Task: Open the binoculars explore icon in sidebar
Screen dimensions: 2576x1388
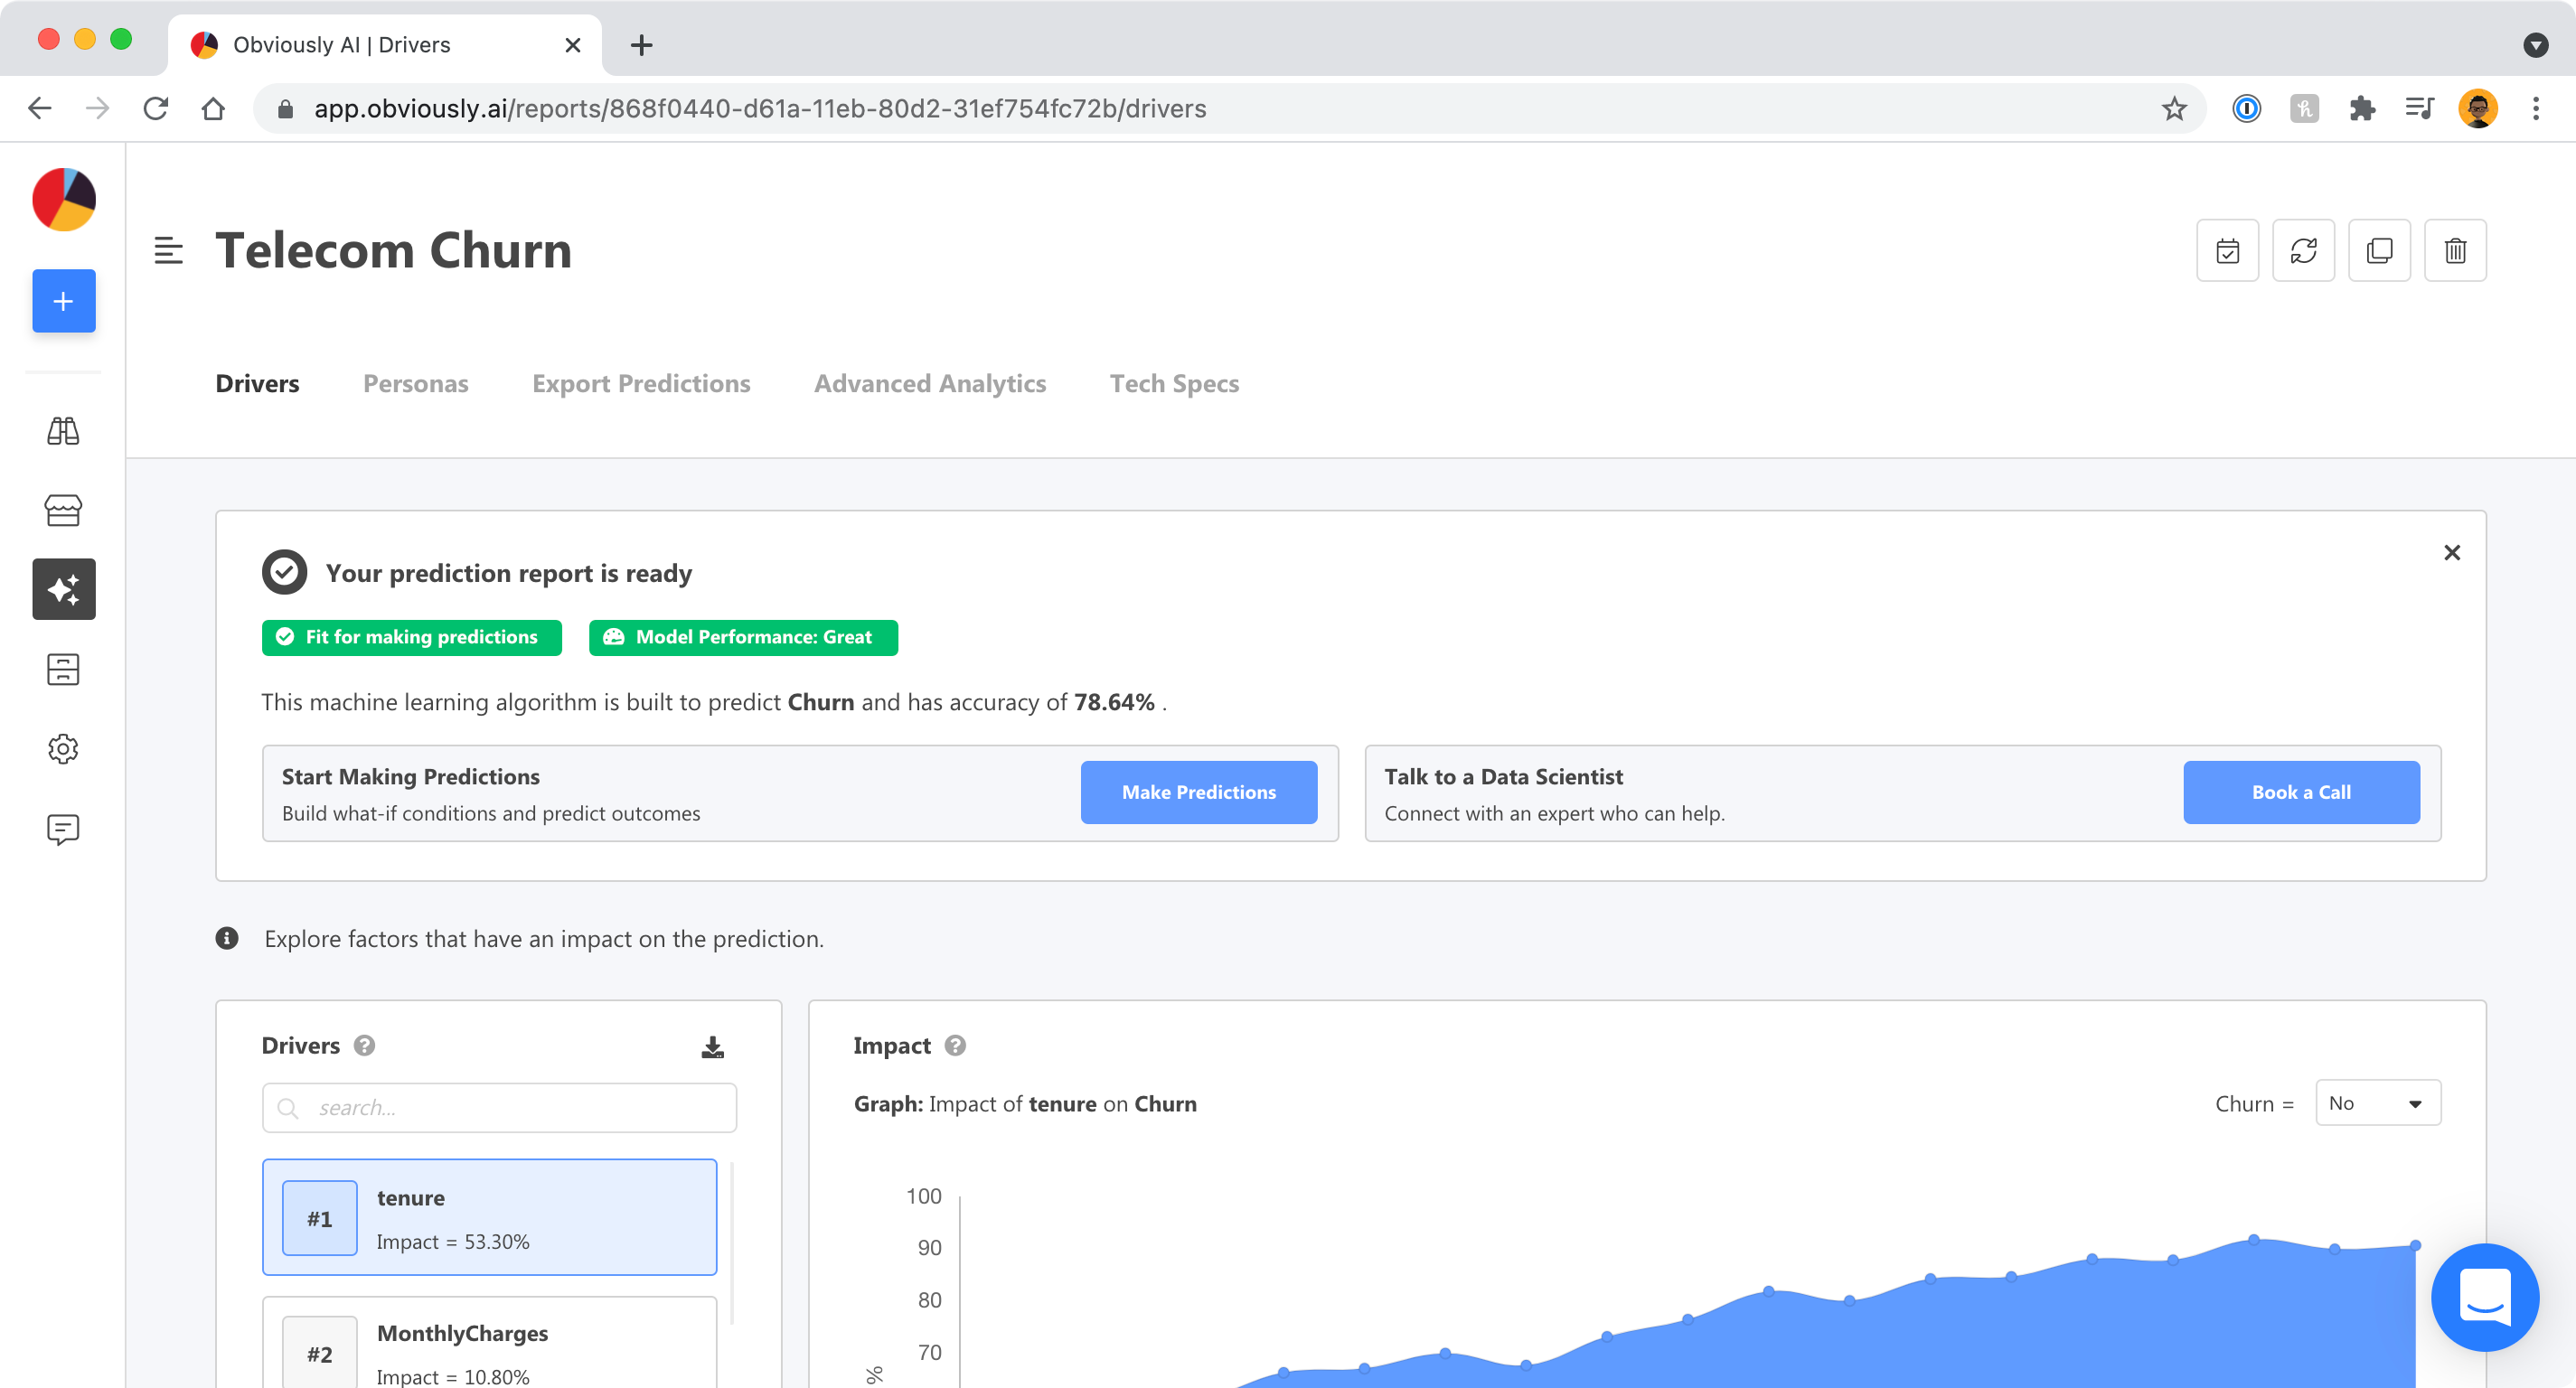Action: 63,431
